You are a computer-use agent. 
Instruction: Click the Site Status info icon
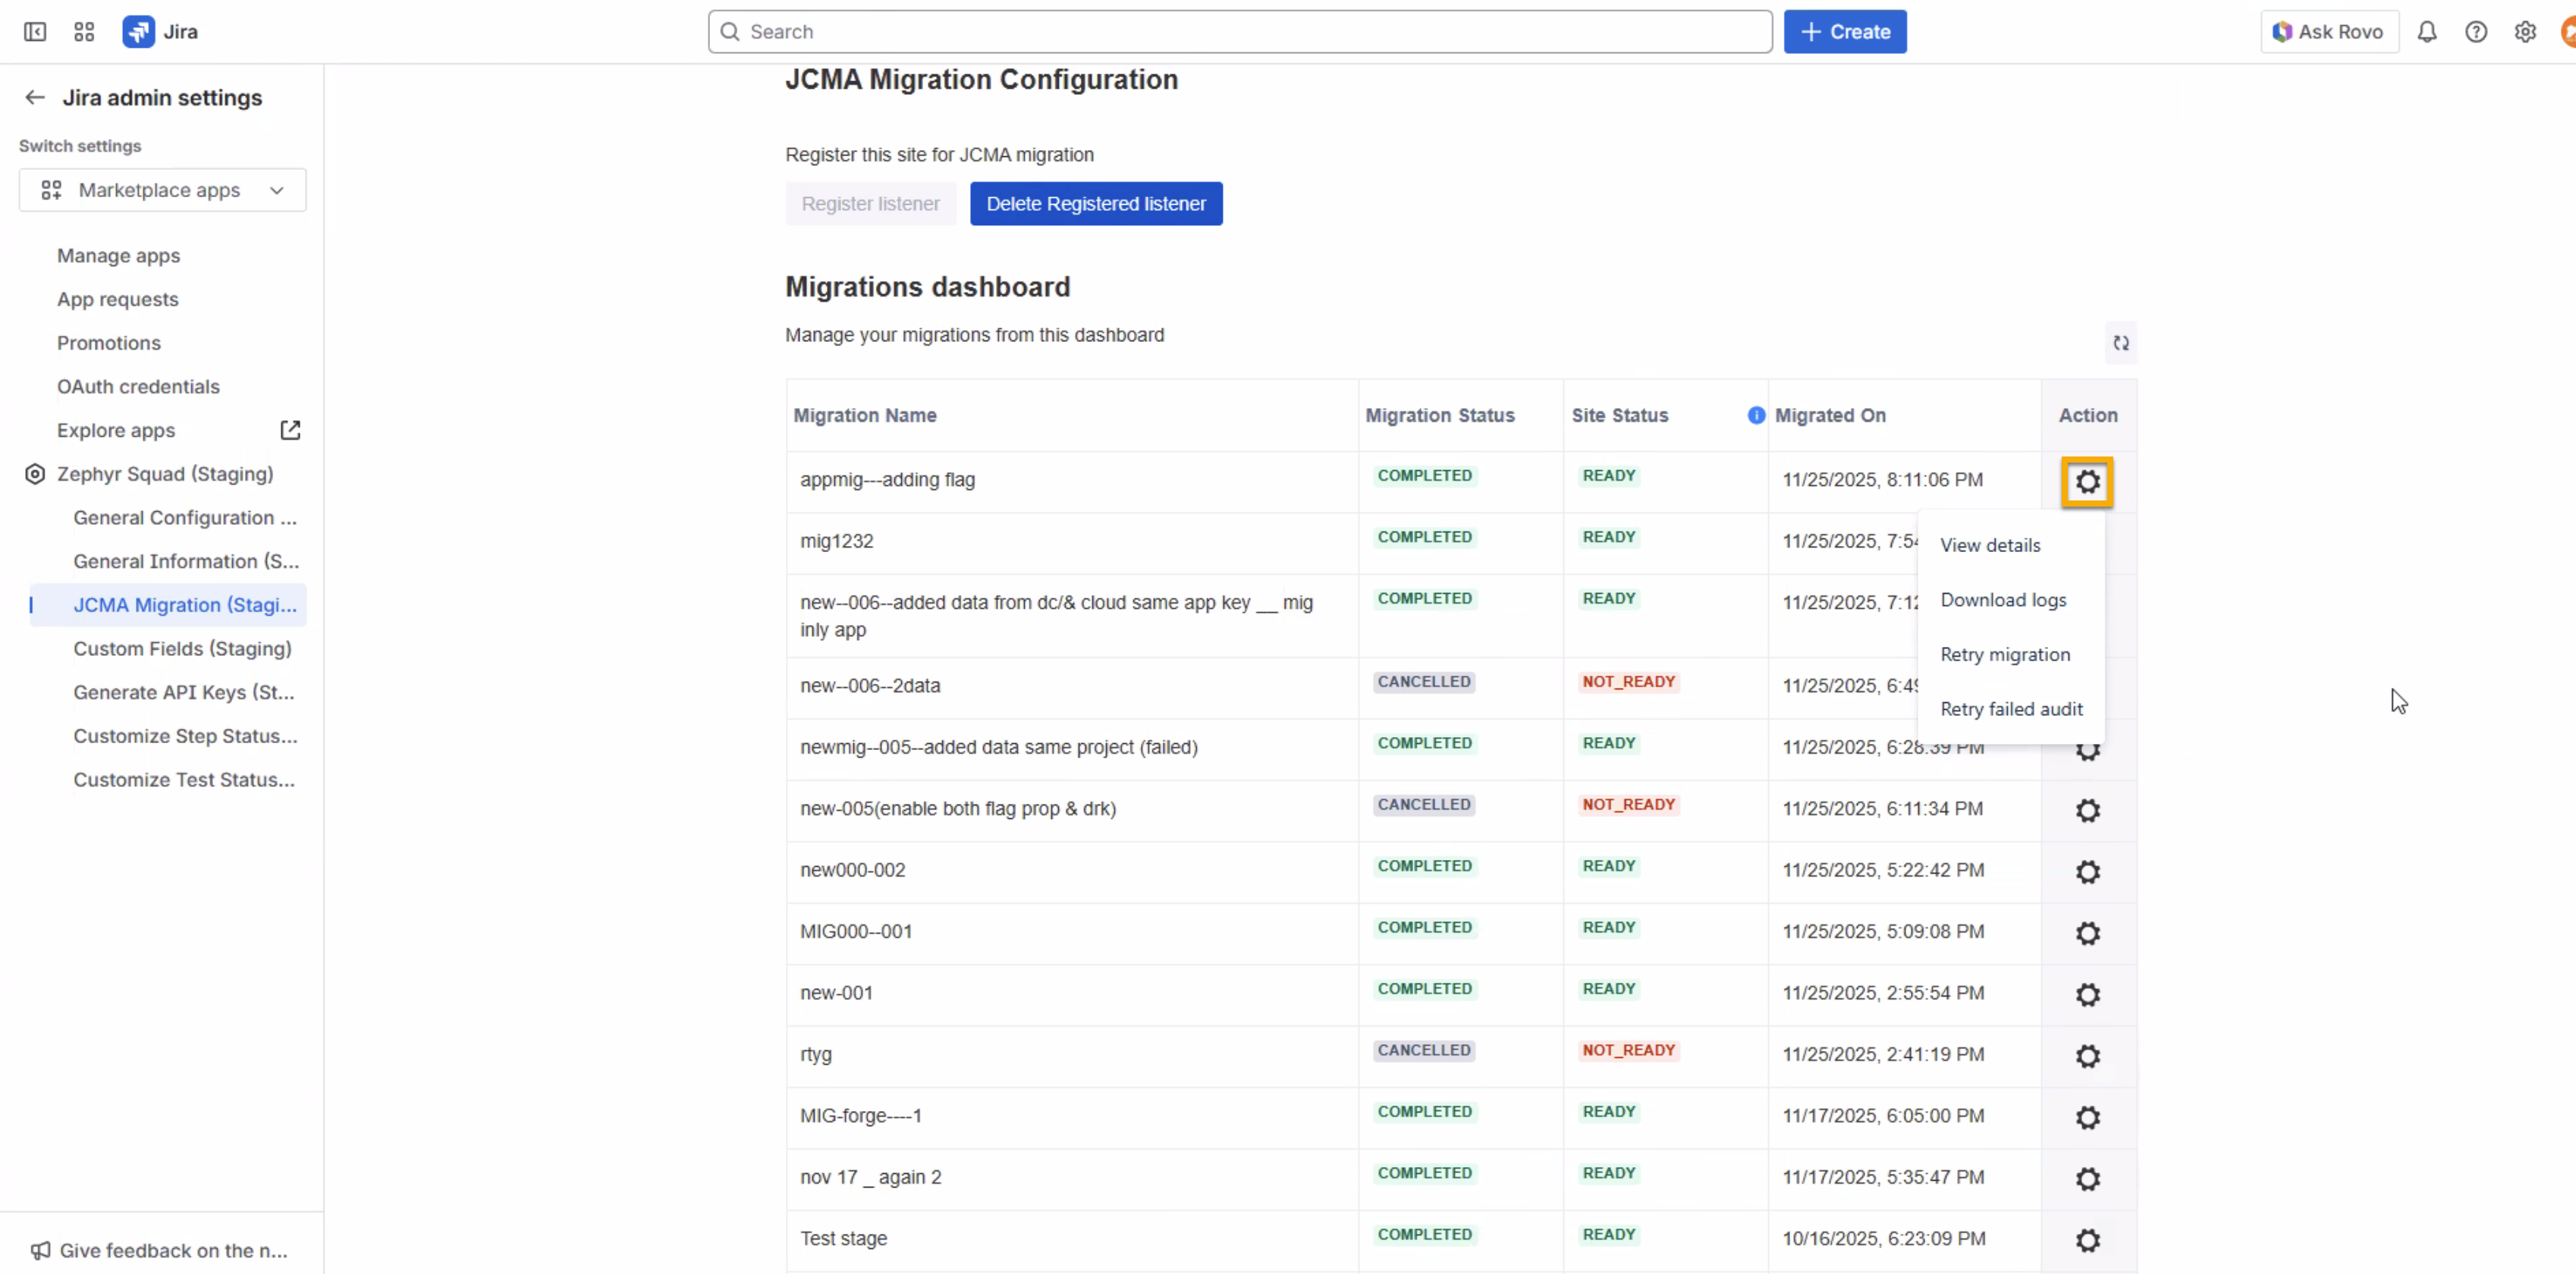[1755, 415]
